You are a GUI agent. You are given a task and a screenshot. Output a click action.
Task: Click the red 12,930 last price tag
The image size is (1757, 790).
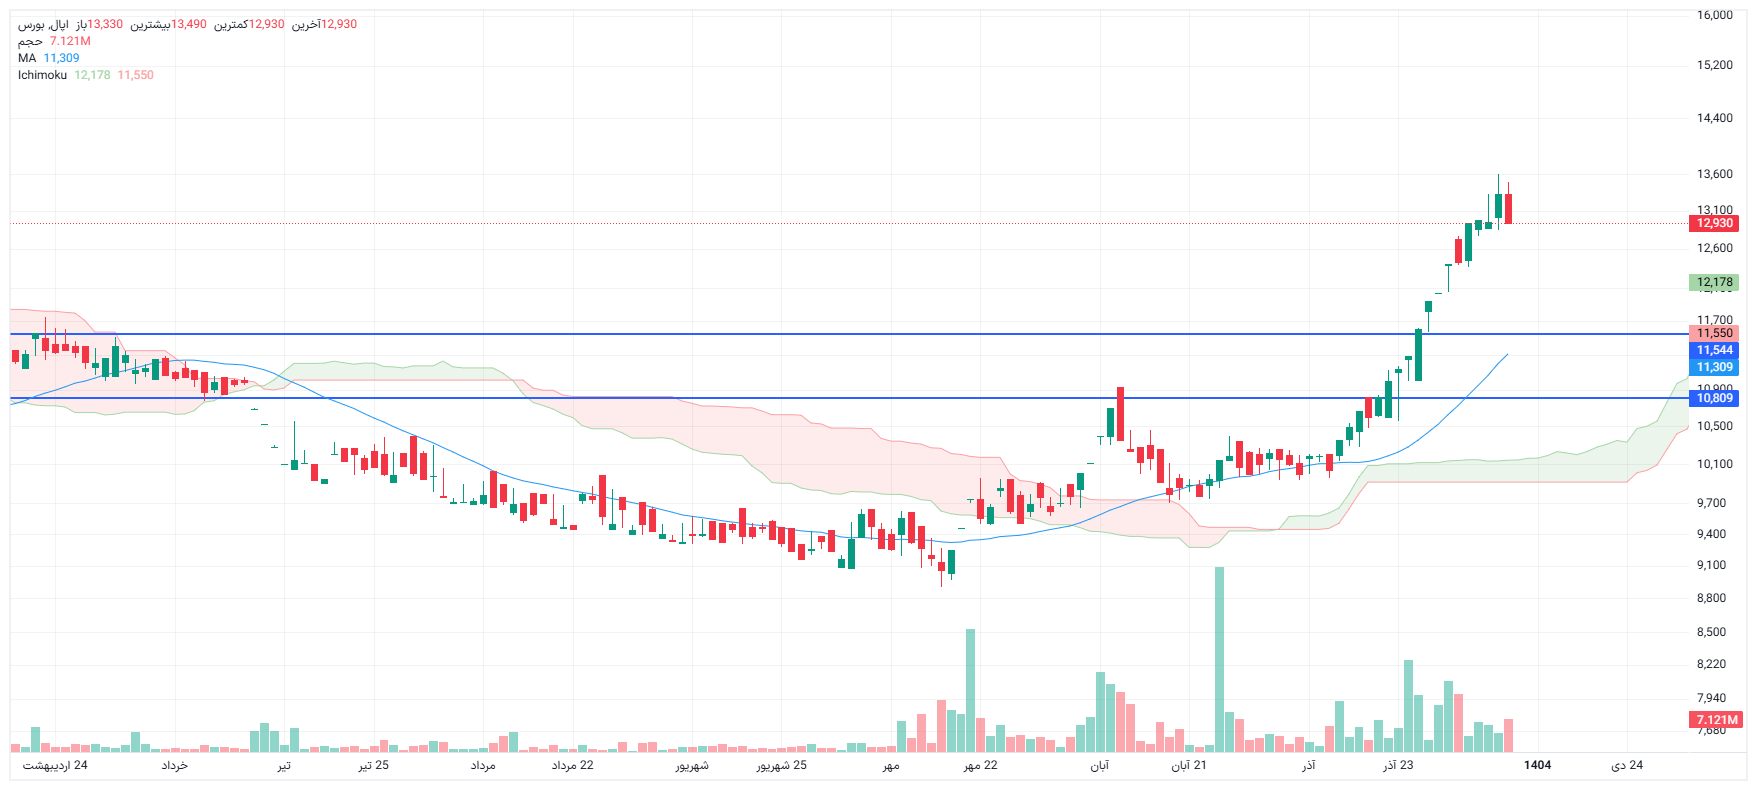pos(1714,223)
